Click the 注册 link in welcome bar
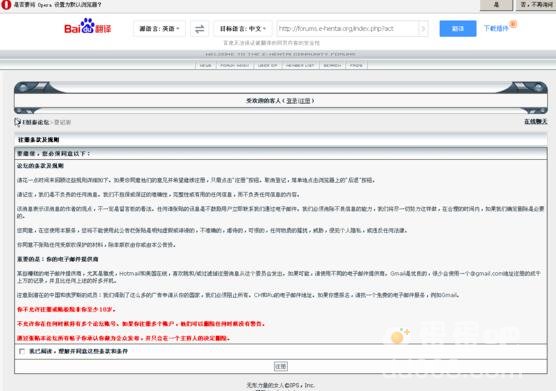Image resolution: width=556 pixels, height=391 pixels. [x=305, y=101]
